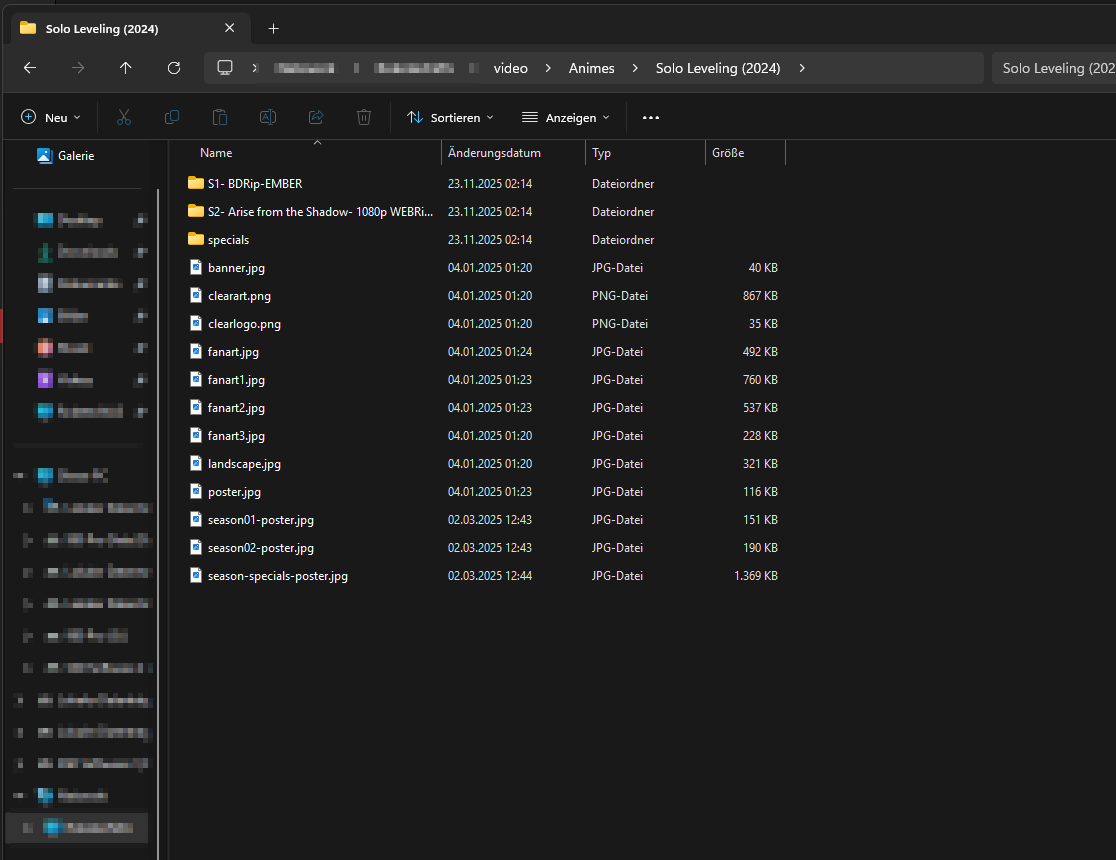Navigate back with the back arrow
This screenshot has height=860, width=1116.
(x=30, y=68)
